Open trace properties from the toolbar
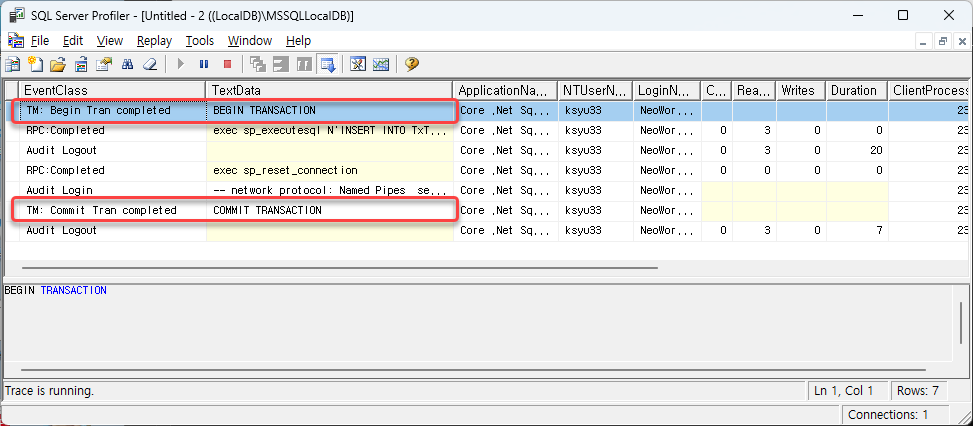973x426 pixels. click(105, 64)
